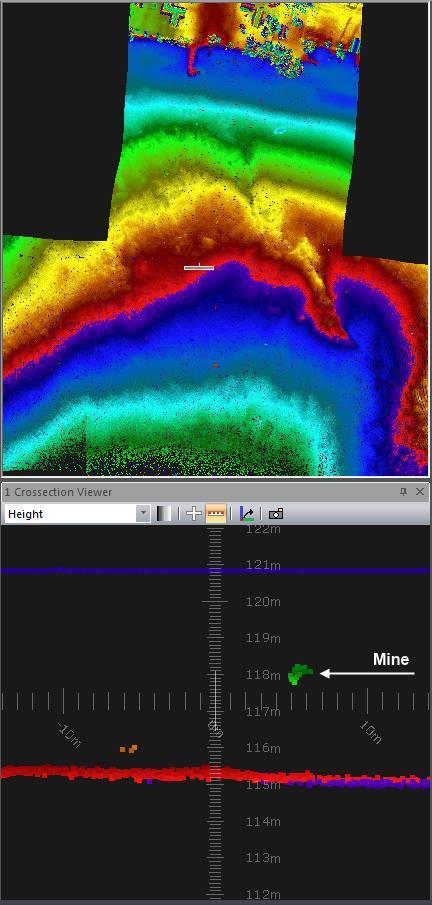Click the Crossection Viewer title bar
The height and width of the screenshot is (905, 432).
[215, 492]
